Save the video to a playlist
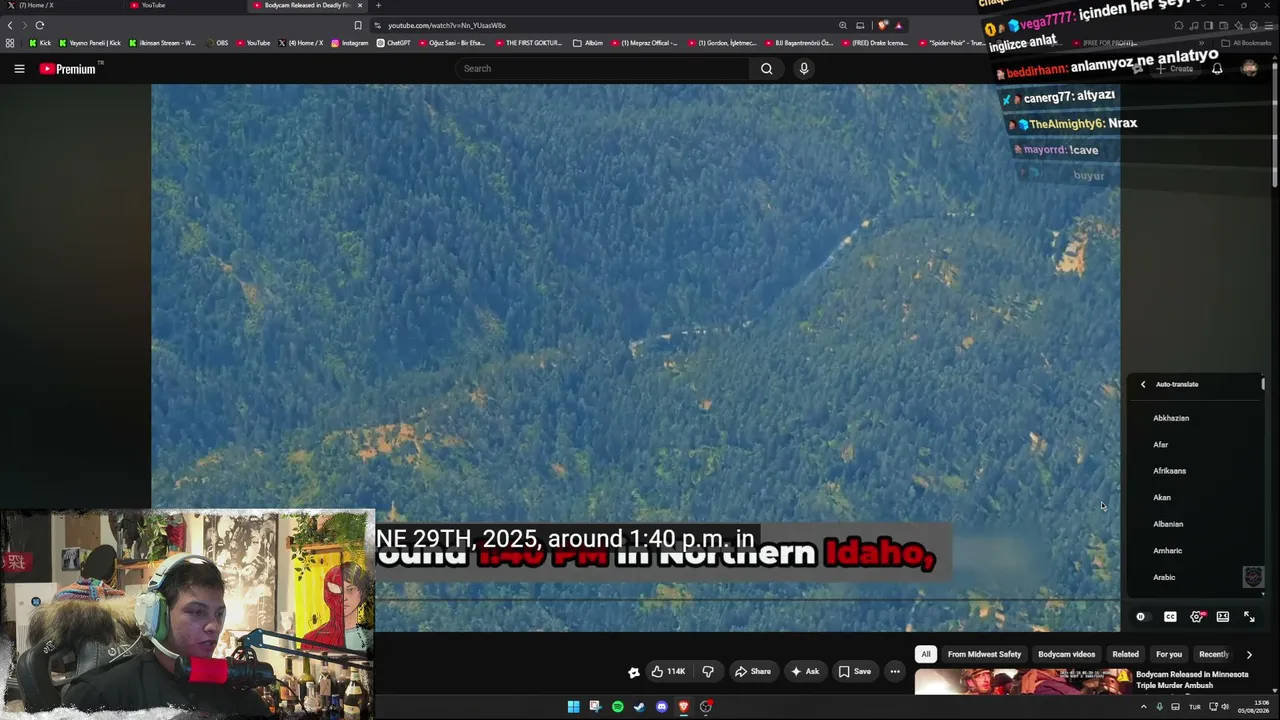Viewport: 1280px width, 720px height. coord(855,671)
